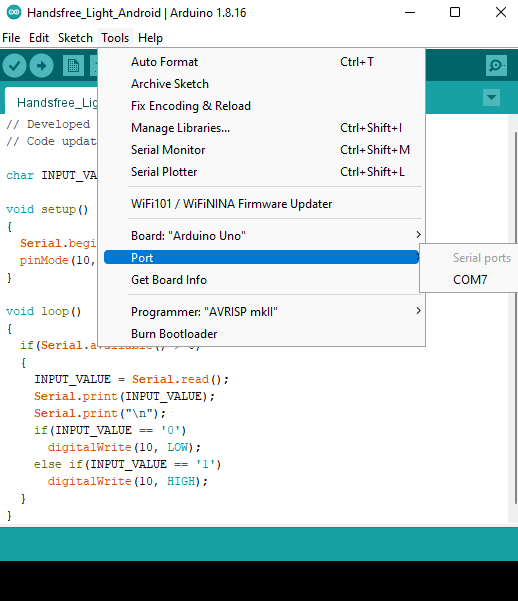Click the "else if(INPUT_VALUE == '1')" line
This screenshot has width=518, height=601.
coord(127,464)
